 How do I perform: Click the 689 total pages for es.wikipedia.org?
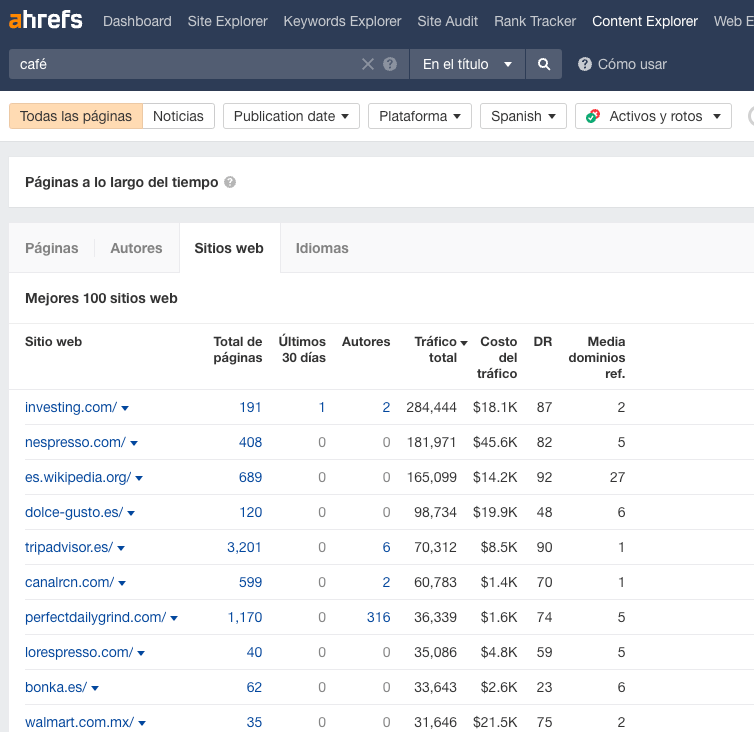pos(251,478)
